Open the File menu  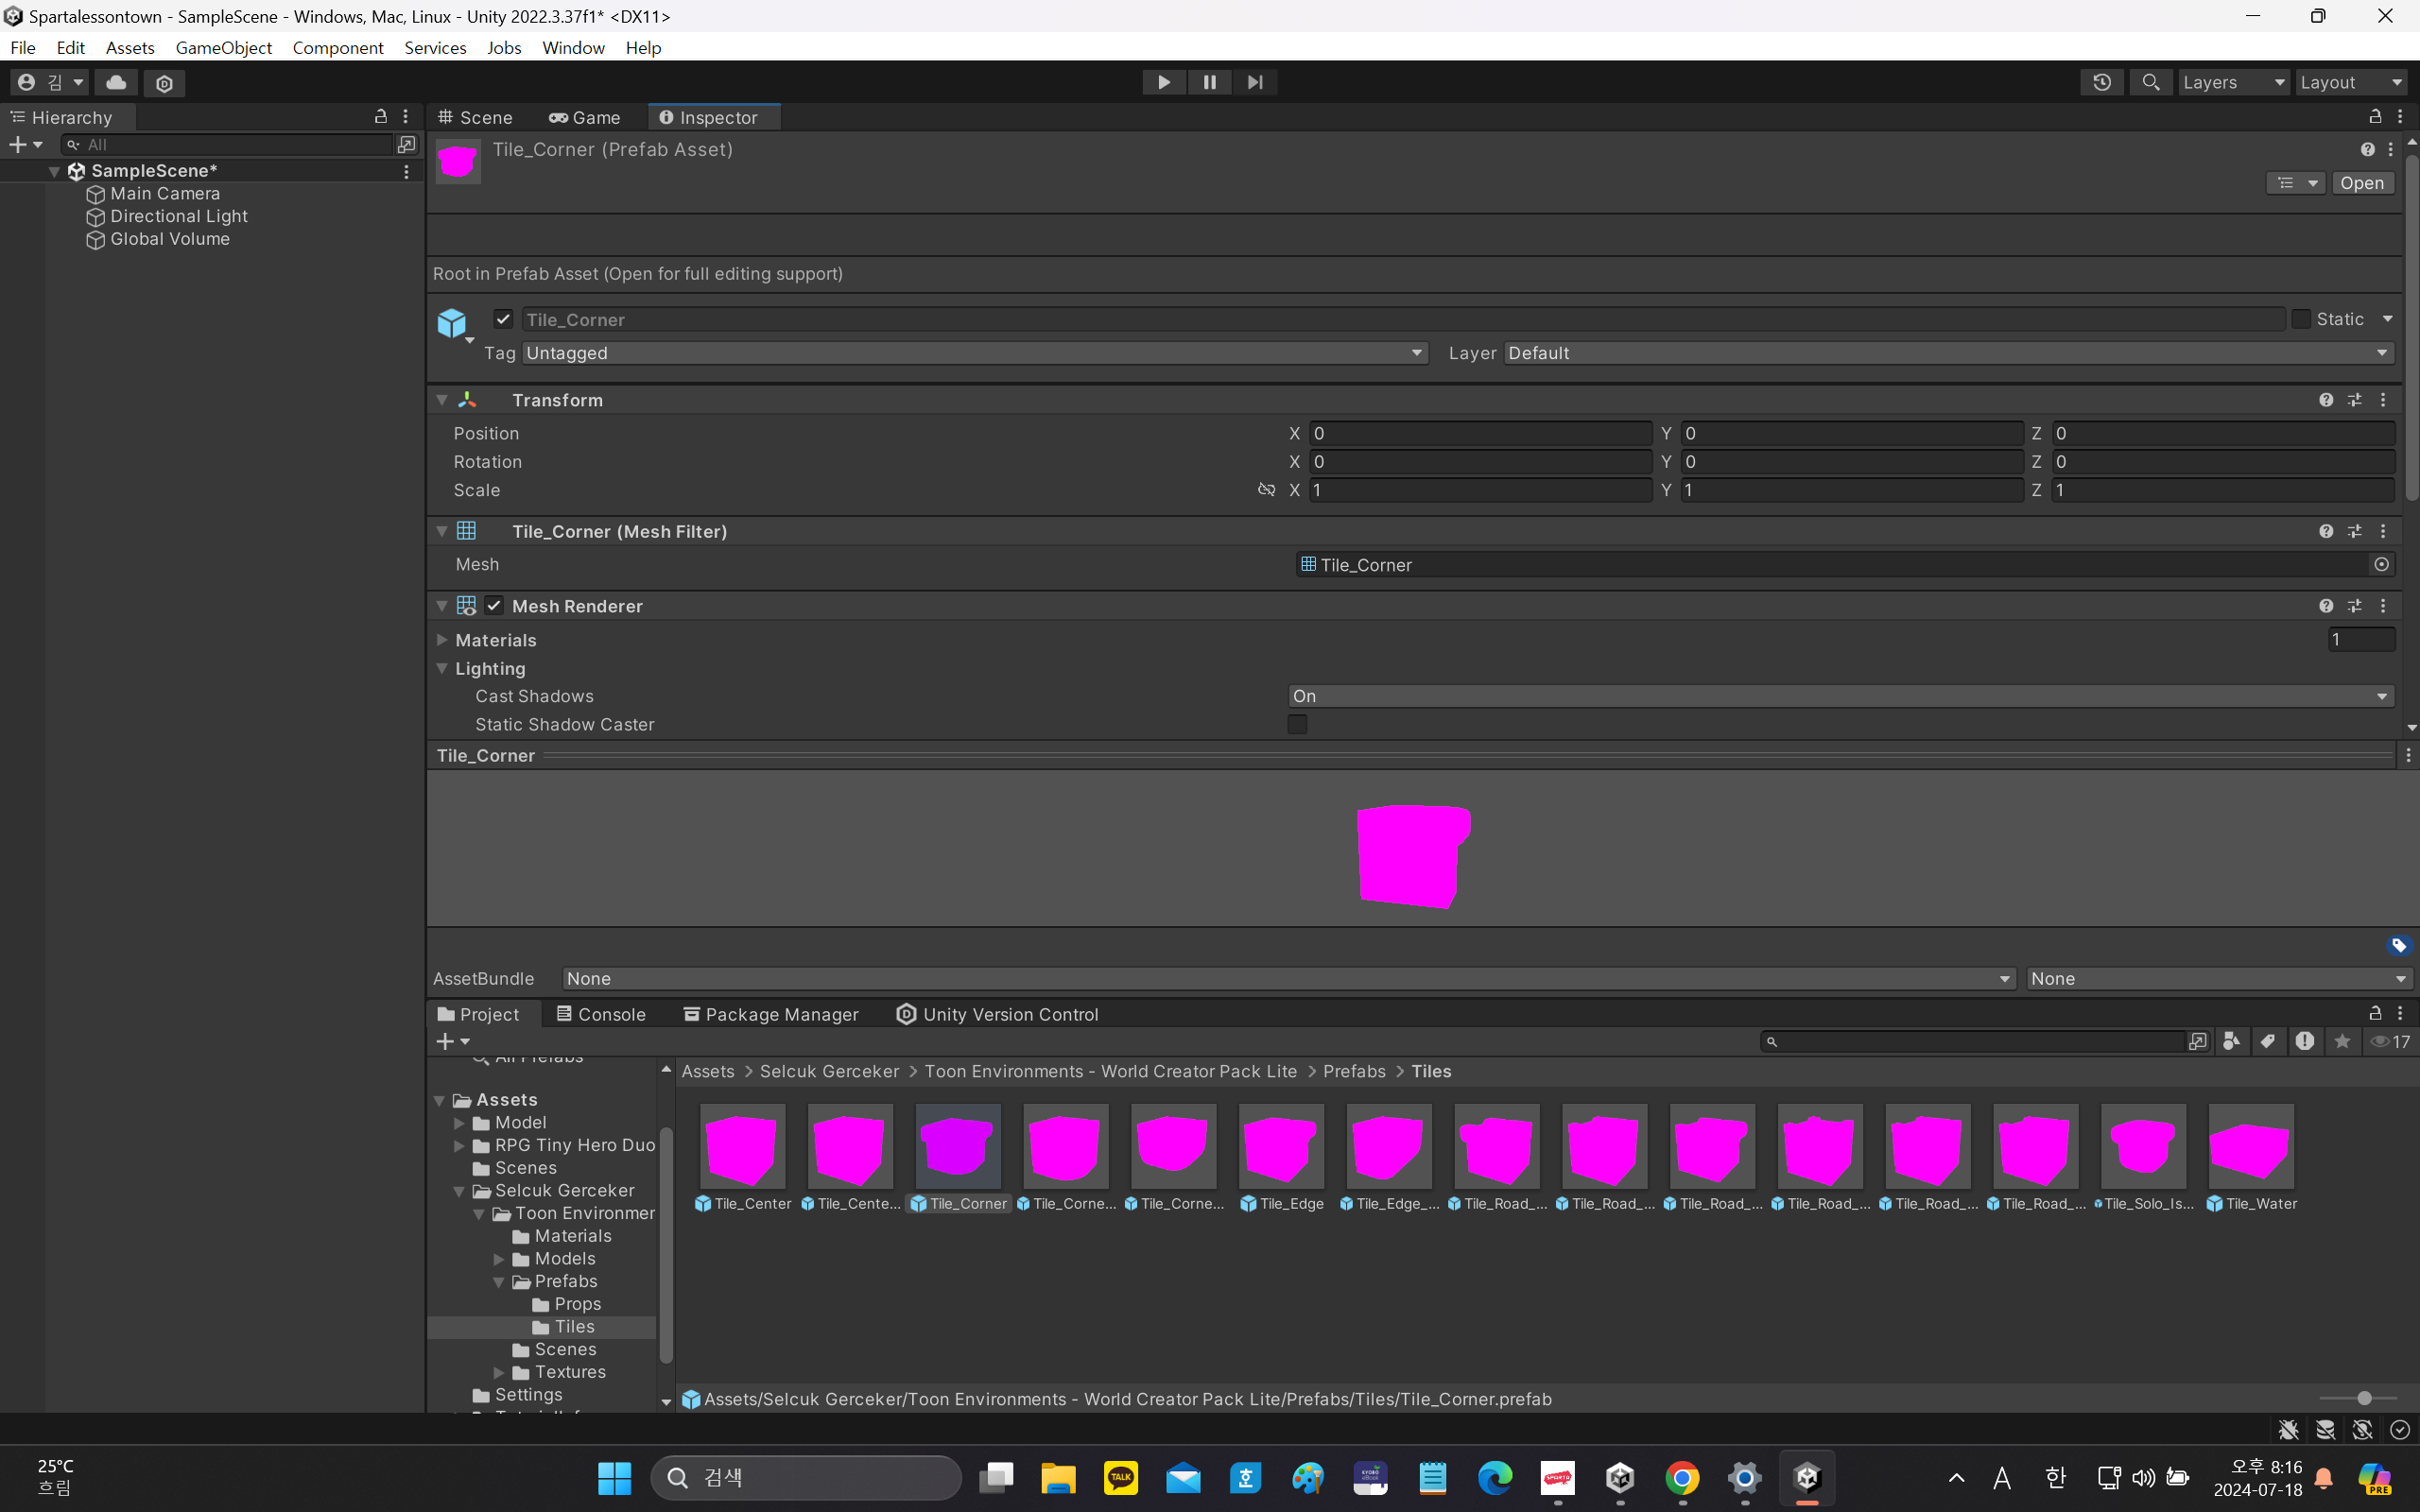tap(23, 47)
